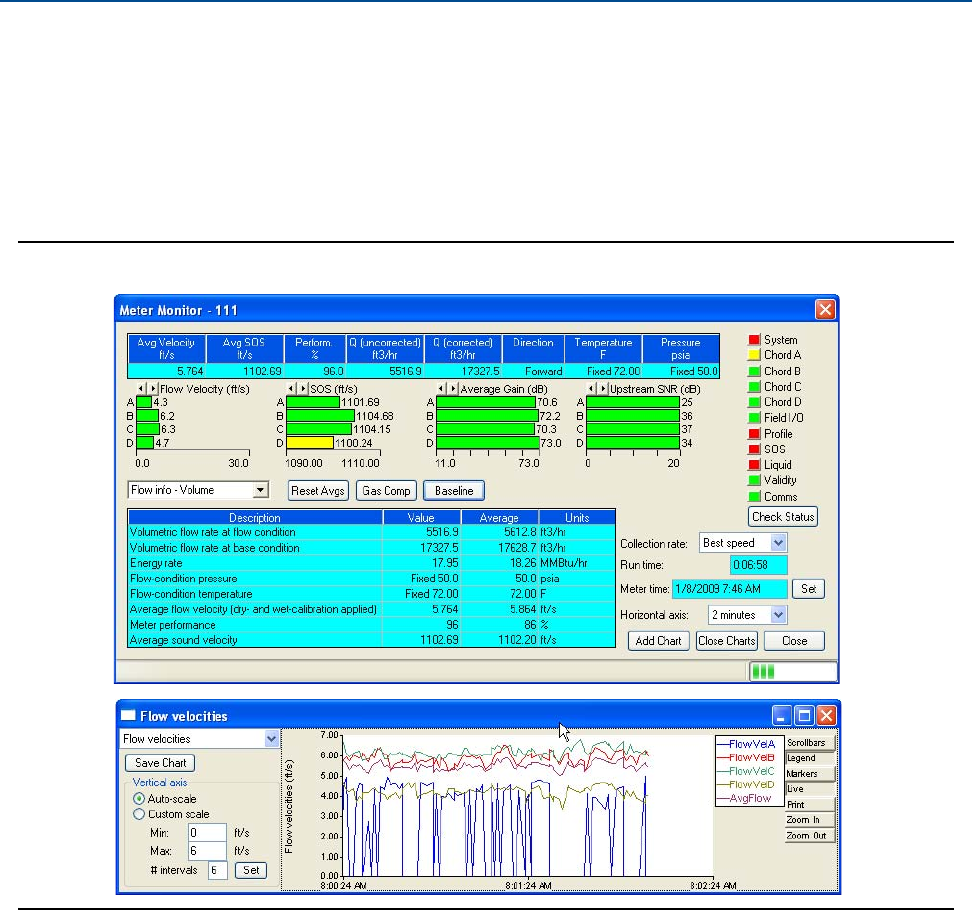Screen dimensions: 972x910
Task: Click the yellow Chord A status indicator
Action: [x=755, y=355]
